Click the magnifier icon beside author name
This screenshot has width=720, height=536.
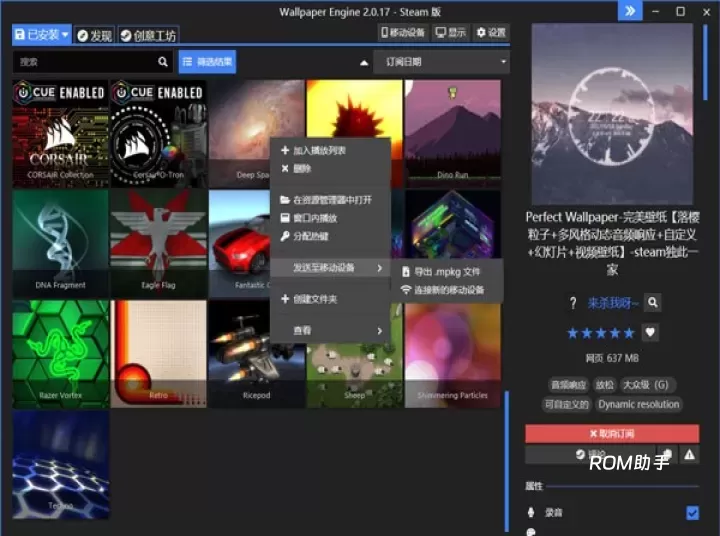[x=652, y=302]
